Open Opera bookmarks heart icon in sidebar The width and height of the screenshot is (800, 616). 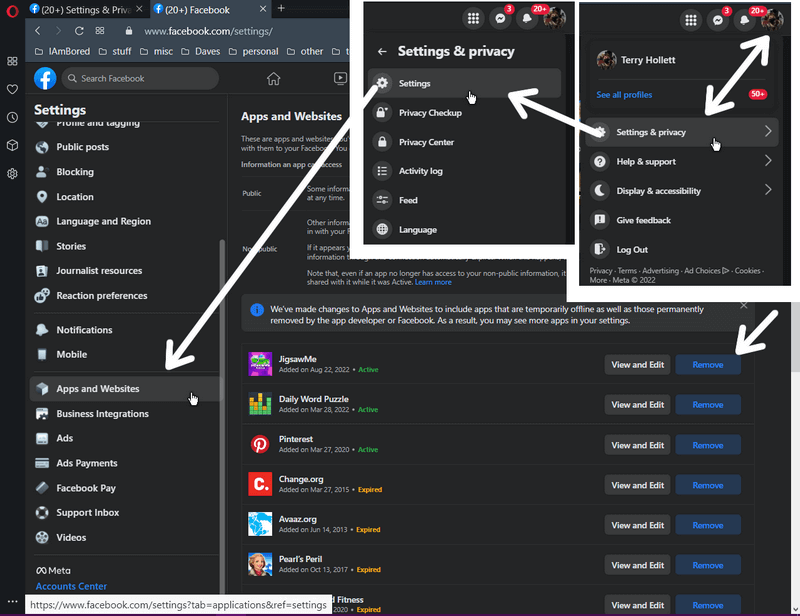[x=12, y=89]
